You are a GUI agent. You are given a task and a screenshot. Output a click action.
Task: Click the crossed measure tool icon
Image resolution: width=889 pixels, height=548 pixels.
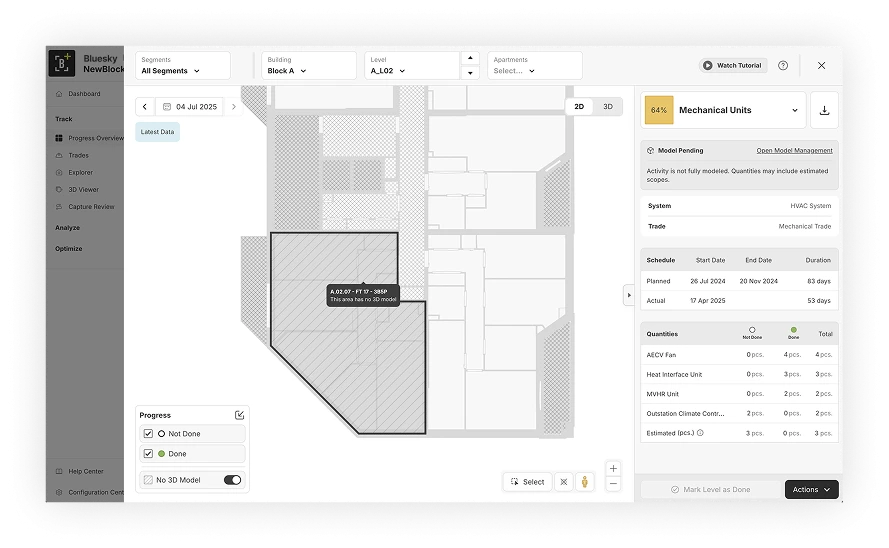(564, 482)
